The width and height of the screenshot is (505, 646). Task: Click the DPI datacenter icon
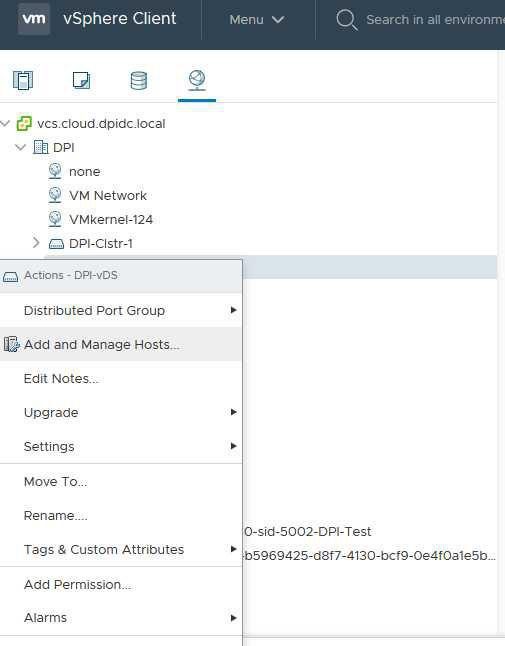40,147
